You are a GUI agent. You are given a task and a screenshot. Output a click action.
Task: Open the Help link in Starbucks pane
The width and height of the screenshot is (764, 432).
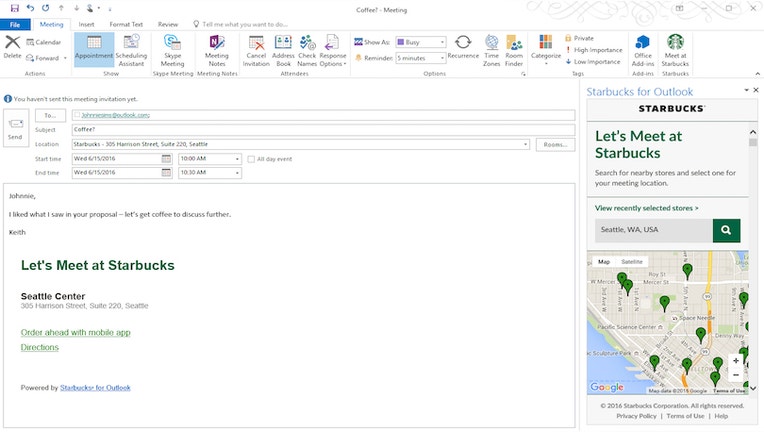tap(721, 416)
